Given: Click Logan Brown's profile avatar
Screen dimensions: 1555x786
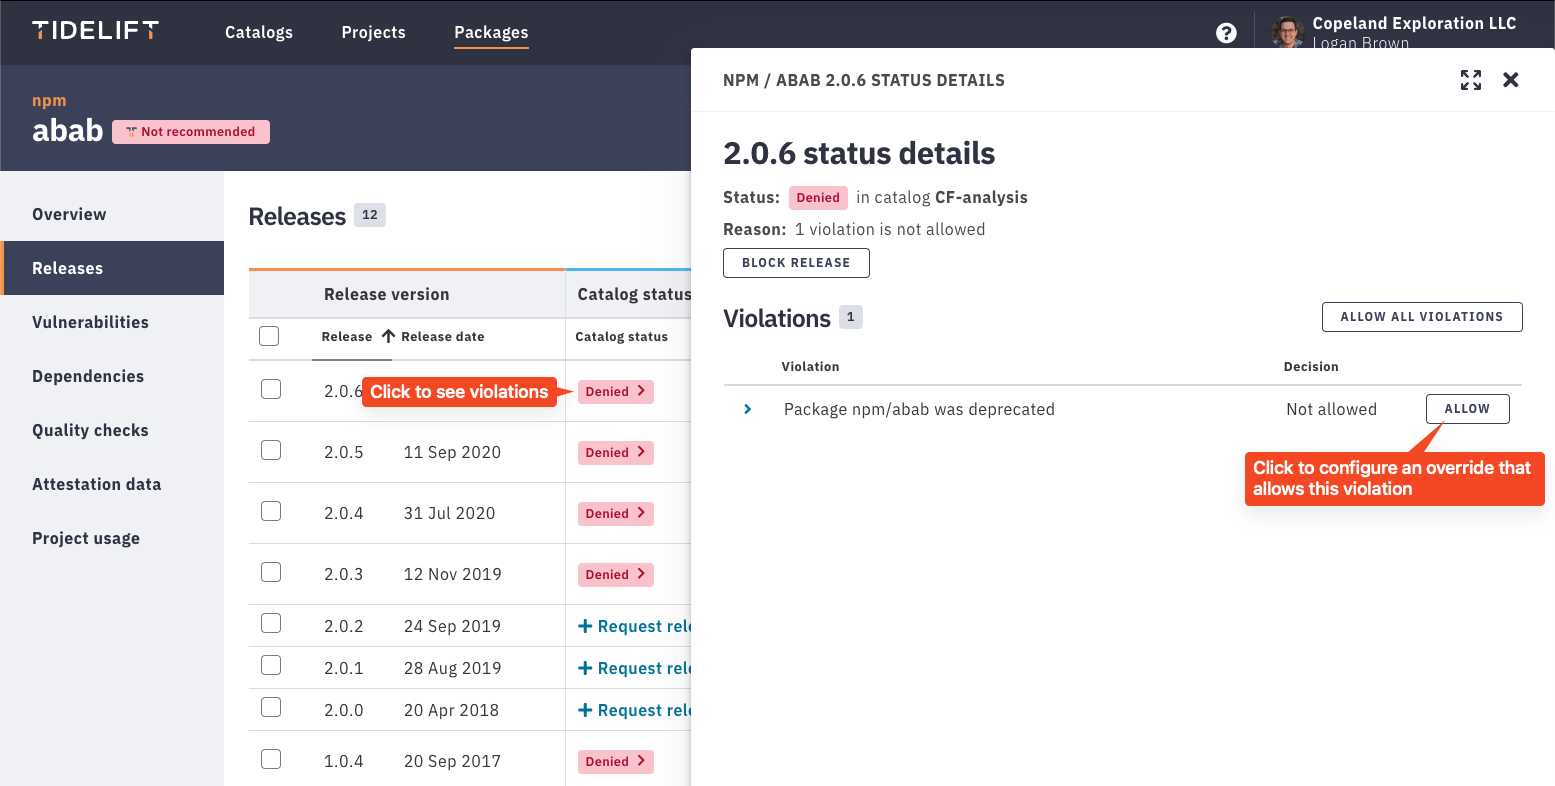Looking at the screenshot, I should click(x=1287, y=32).
